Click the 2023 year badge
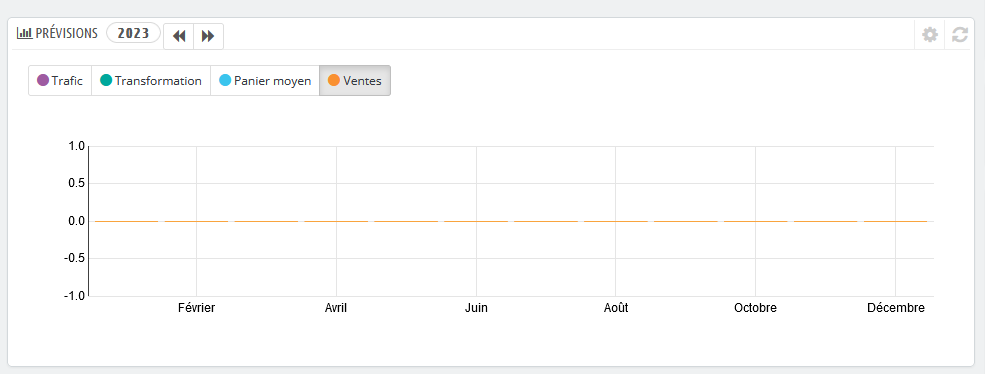This screenshot has width=985, height=374. pyautogui.click(x=134, y=33)
